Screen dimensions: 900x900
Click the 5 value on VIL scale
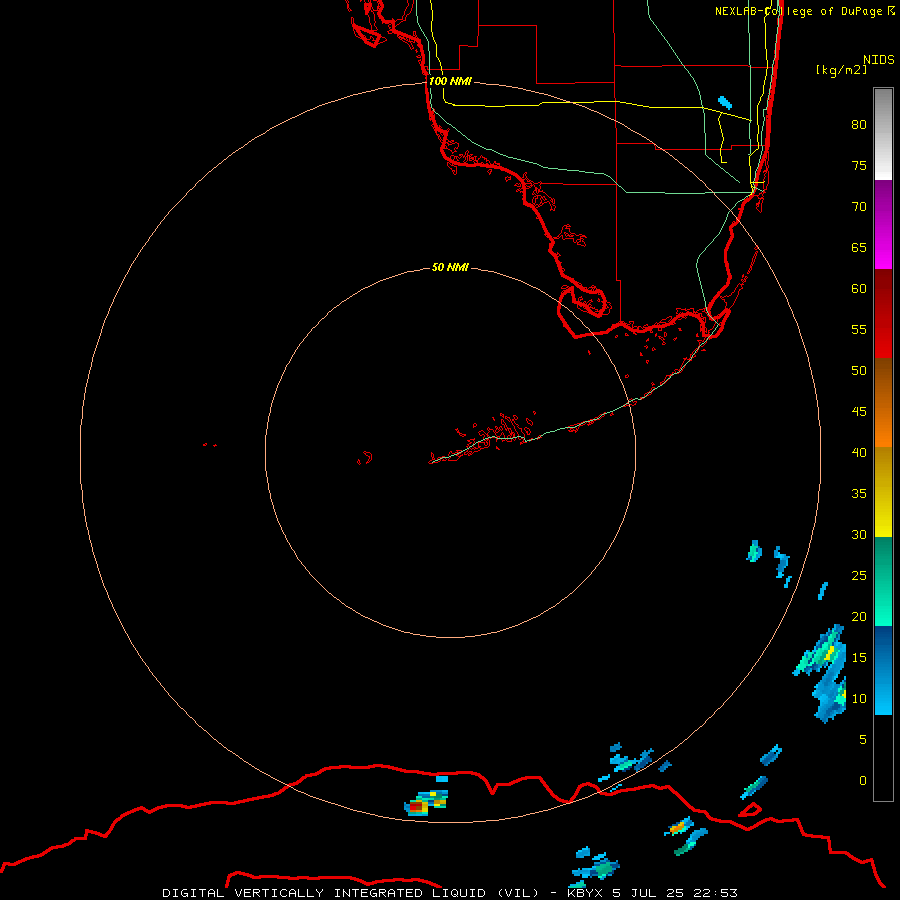pos(863,739)
